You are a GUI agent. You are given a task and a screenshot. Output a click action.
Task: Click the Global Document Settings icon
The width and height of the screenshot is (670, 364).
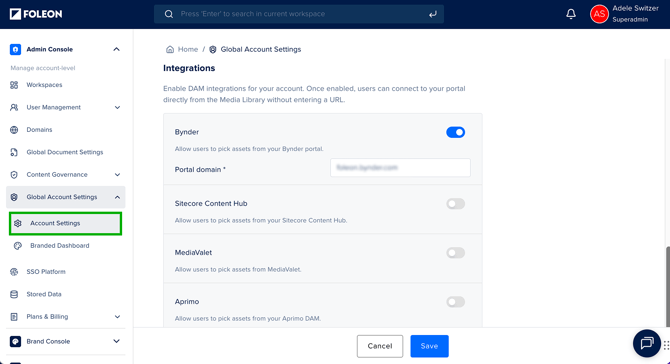point(14,152)
